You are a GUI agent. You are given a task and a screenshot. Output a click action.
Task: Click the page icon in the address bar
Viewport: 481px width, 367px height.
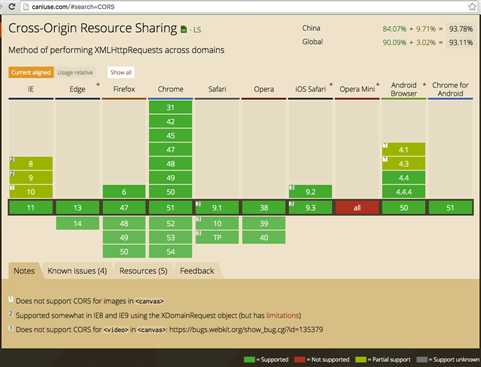tap(26, 7)
